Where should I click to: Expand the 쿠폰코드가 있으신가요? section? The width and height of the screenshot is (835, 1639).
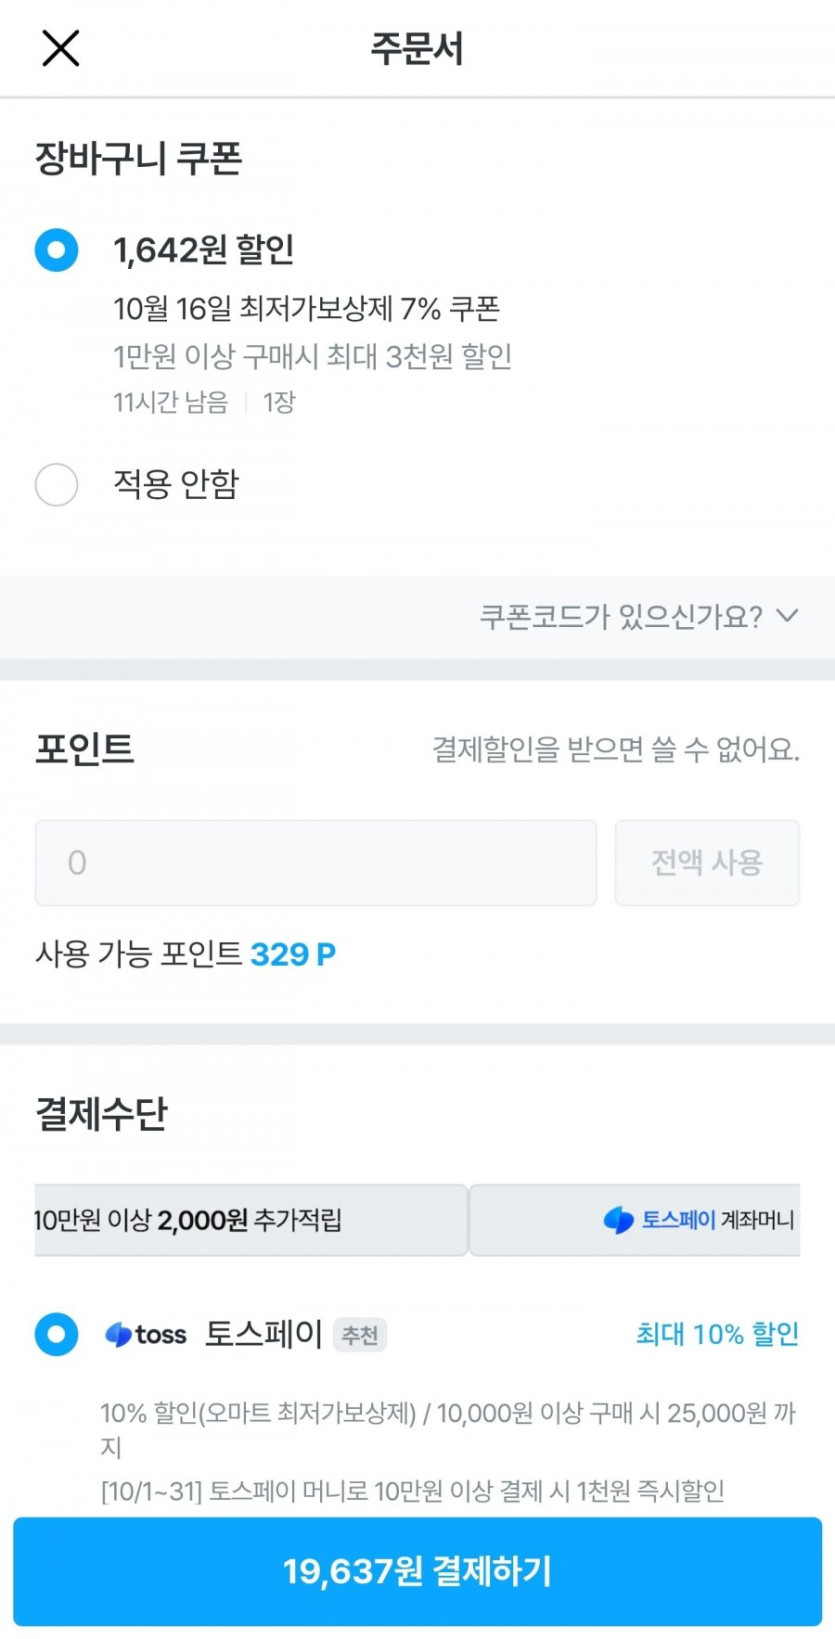(620, 616)
